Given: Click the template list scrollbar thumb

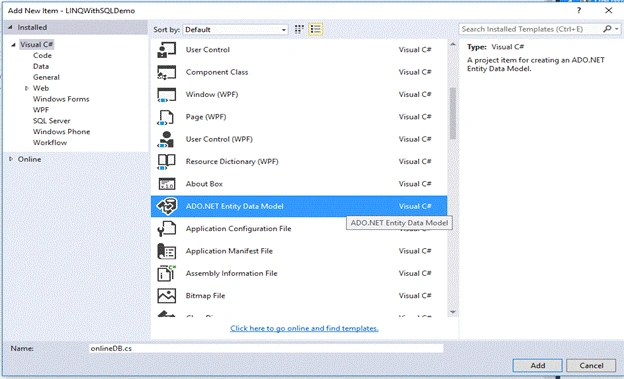Looking at the screenshot, I should [x=453, y=113].
